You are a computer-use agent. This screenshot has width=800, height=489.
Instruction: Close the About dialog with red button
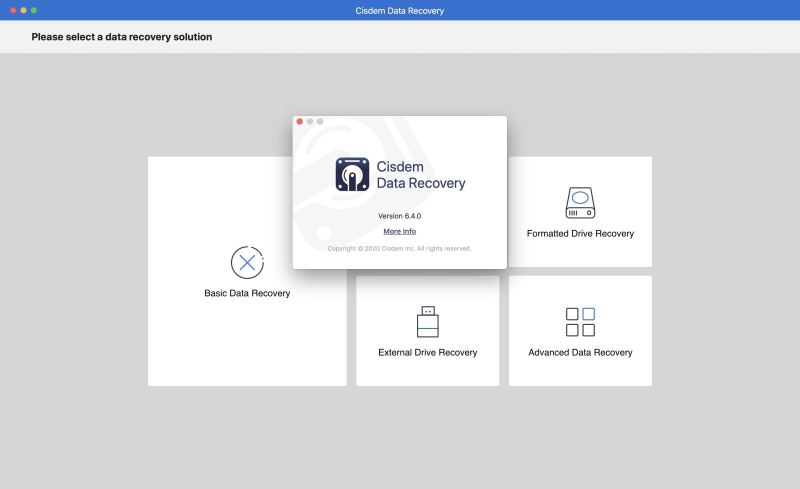[299, 121]
